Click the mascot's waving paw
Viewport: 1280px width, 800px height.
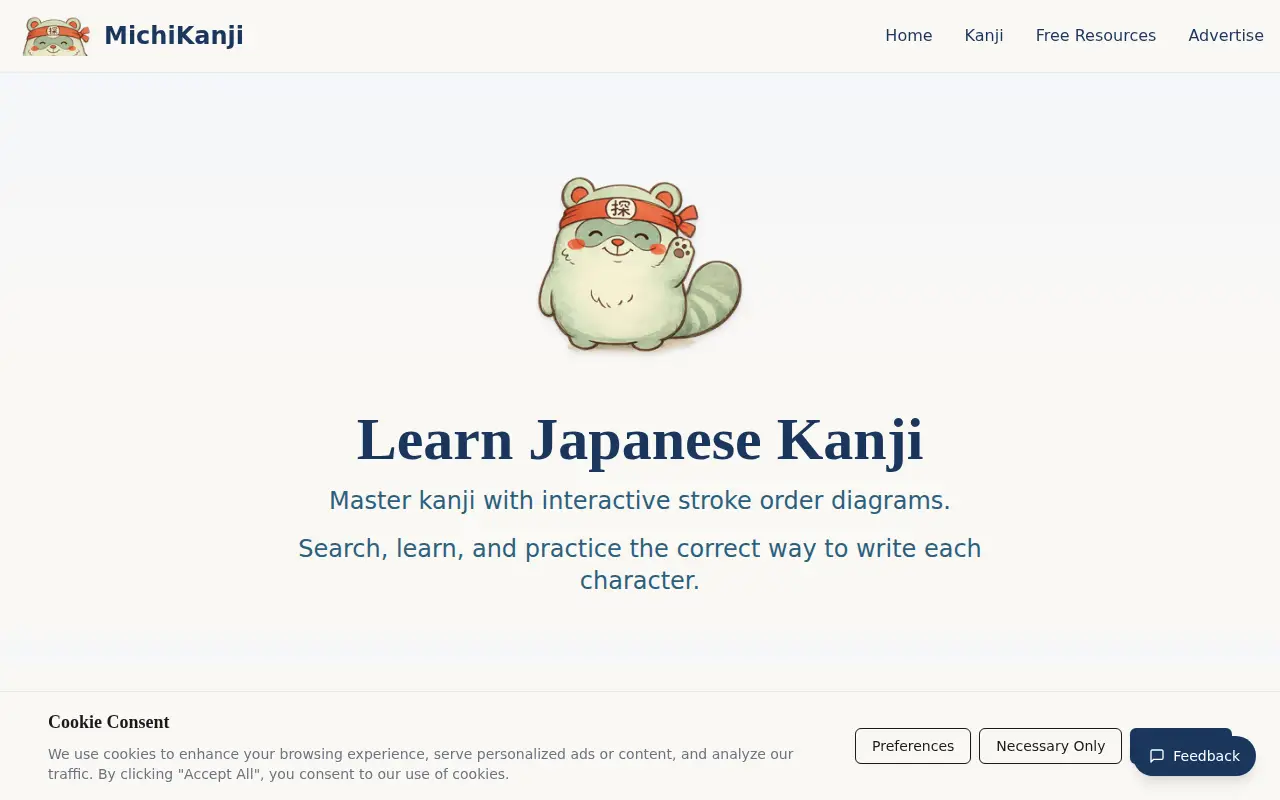682,248
